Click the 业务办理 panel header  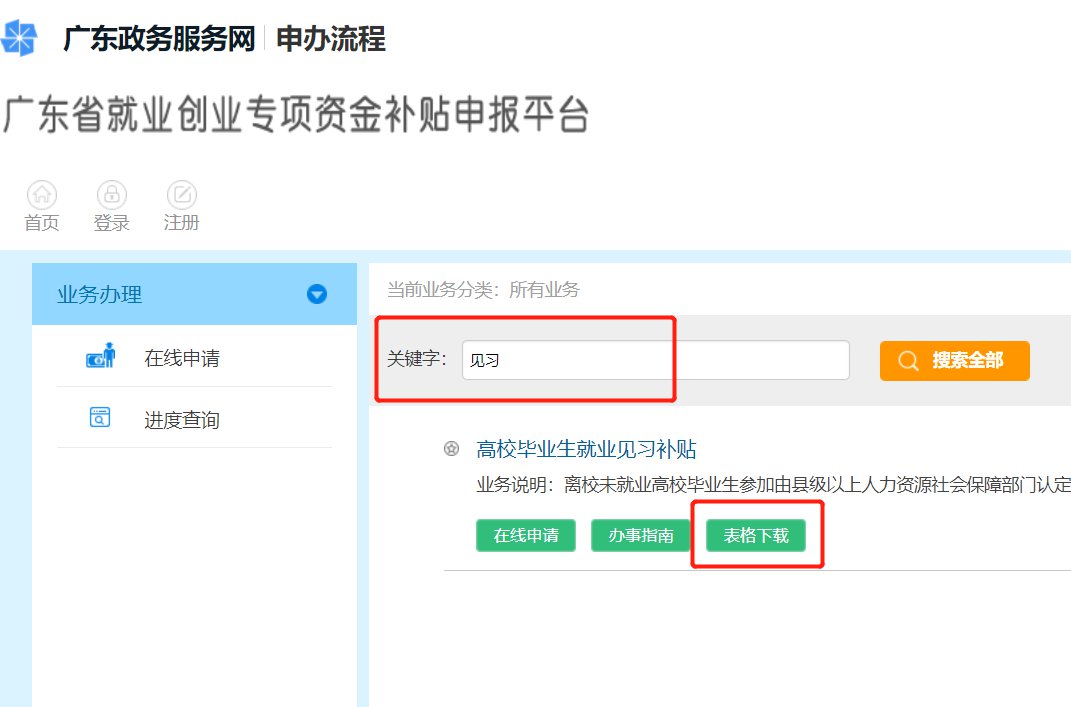pos(195,294)
